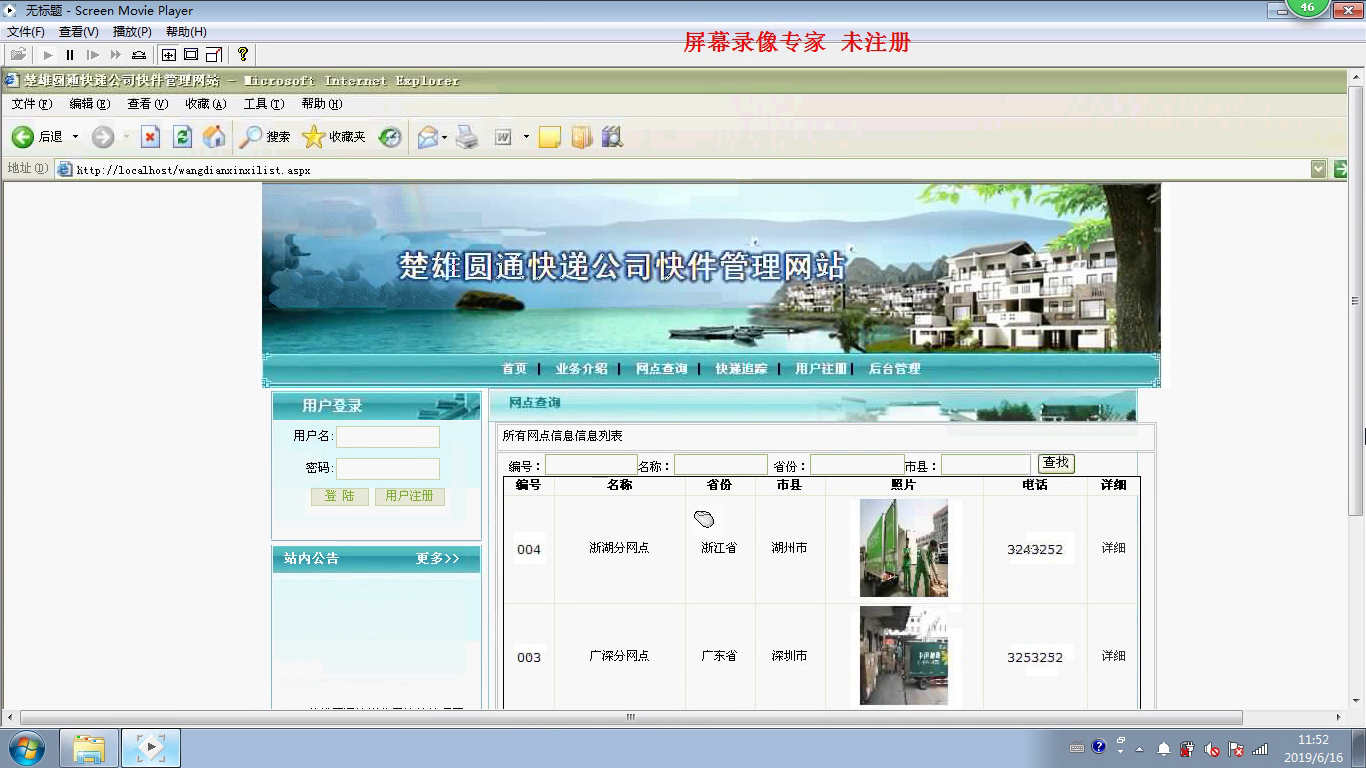The height and width of the screenshot is (768, 1366).
Task: Click the IE Home page icon
Action: (x=214, y=137)
